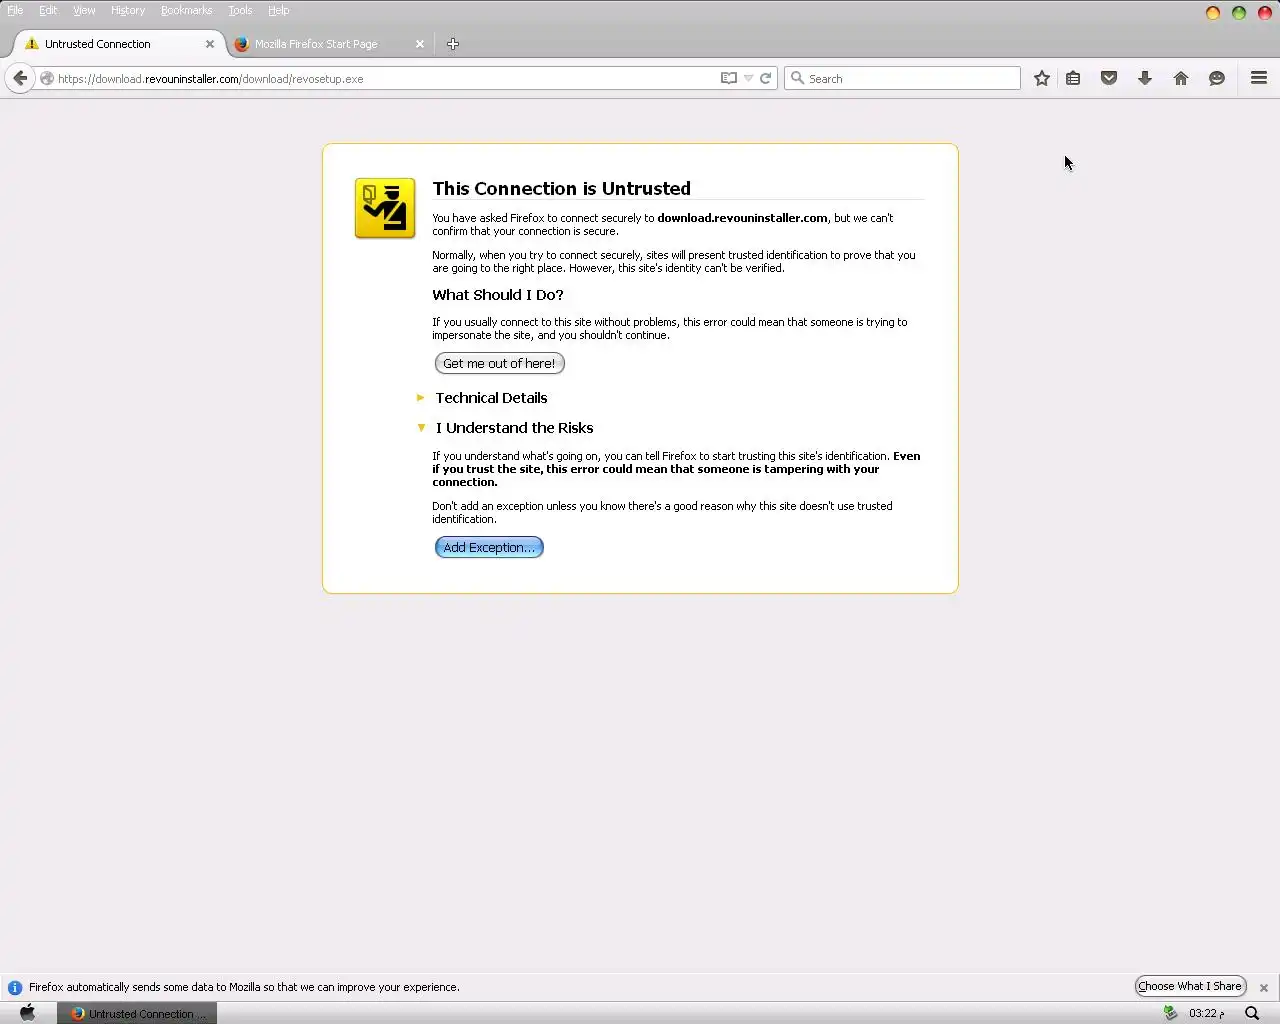Switch to Mozilla Firefox Start Page tab

330,44
